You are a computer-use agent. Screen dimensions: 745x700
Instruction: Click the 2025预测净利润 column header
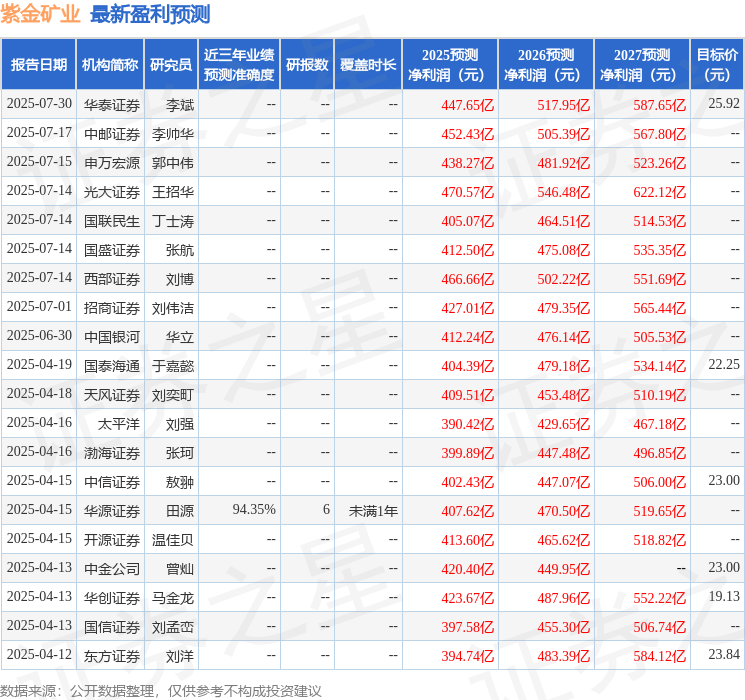(450, 65)
